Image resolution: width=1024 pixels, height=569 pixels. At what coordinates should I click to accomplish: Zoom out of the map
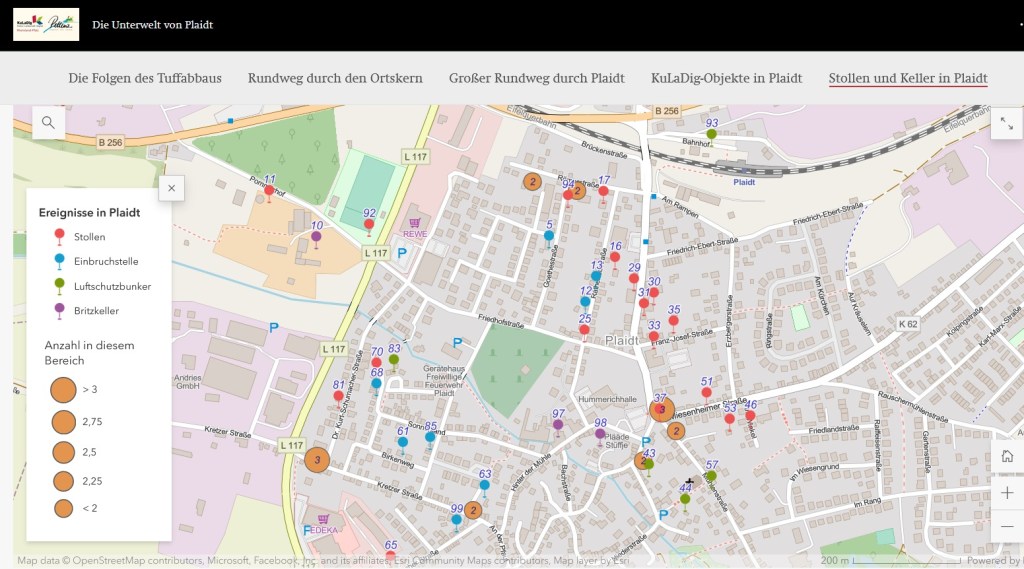(x=1007, y=526)
